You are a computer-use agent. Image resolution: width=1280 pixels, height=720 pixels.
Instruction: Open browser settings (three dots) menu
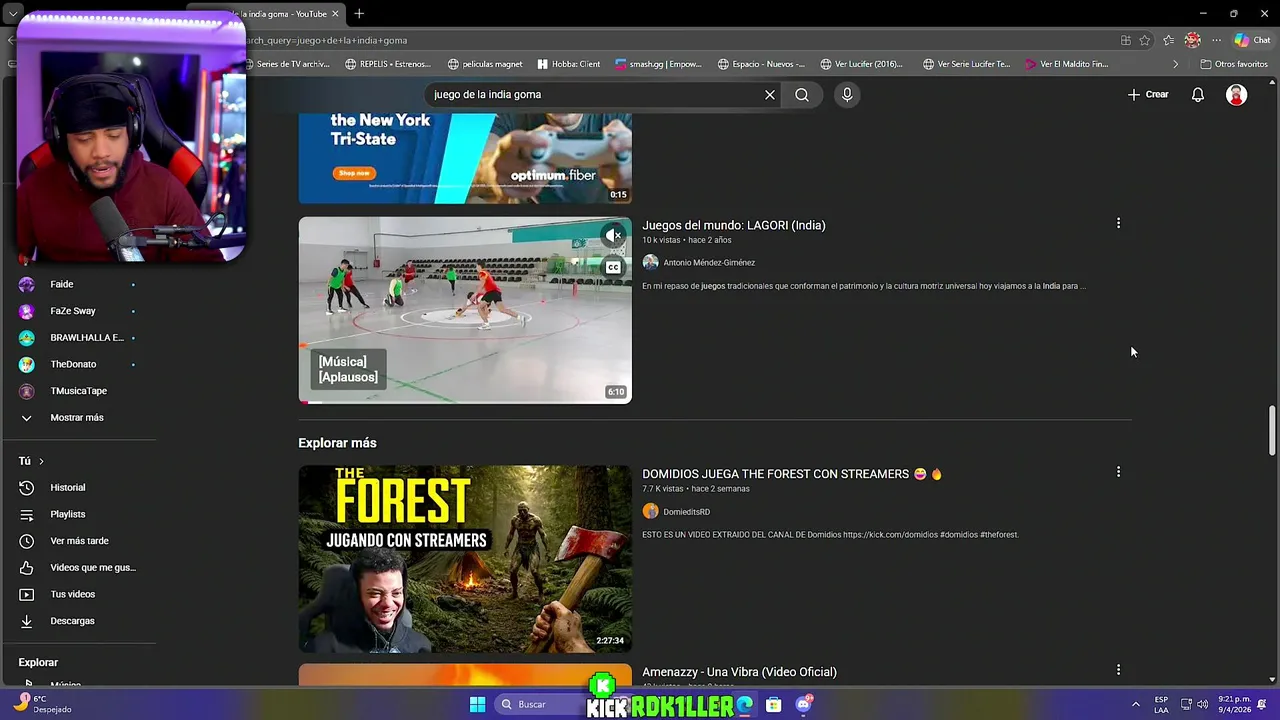[x=1216, y=40]
